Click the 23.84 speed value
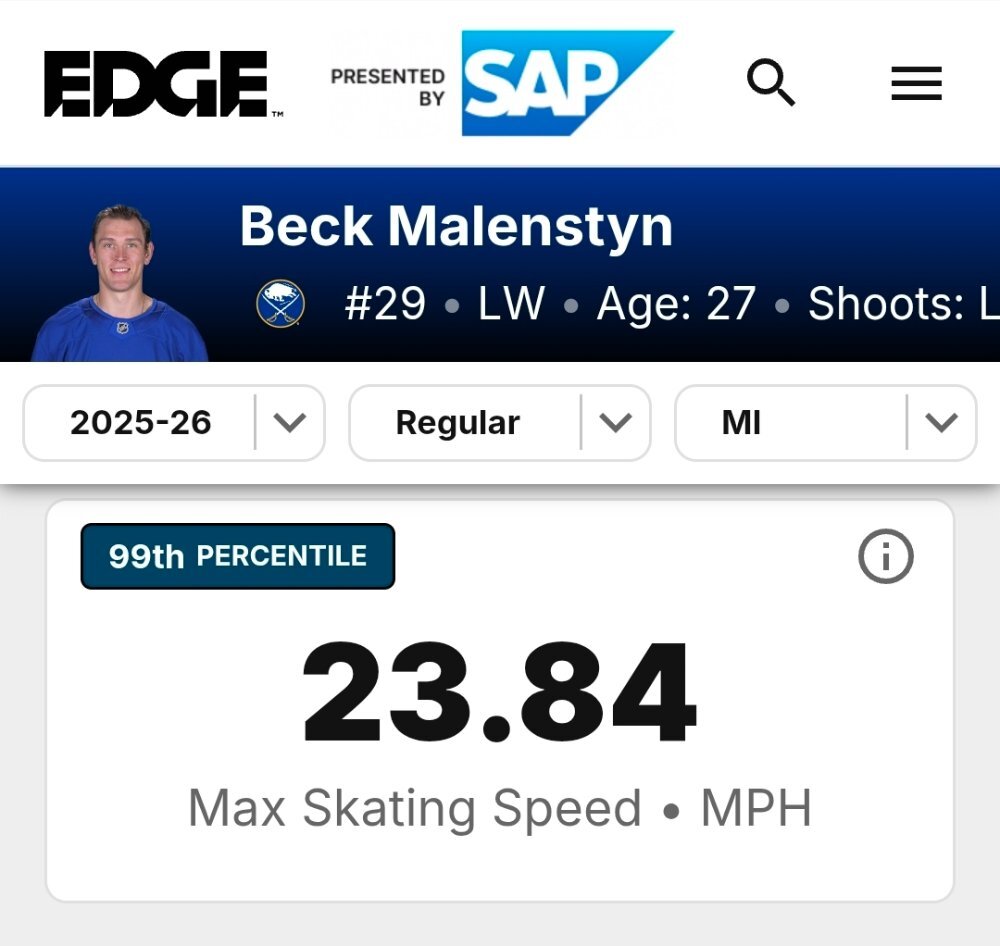Screen dimensions: 1000x946 pos(499,694)
